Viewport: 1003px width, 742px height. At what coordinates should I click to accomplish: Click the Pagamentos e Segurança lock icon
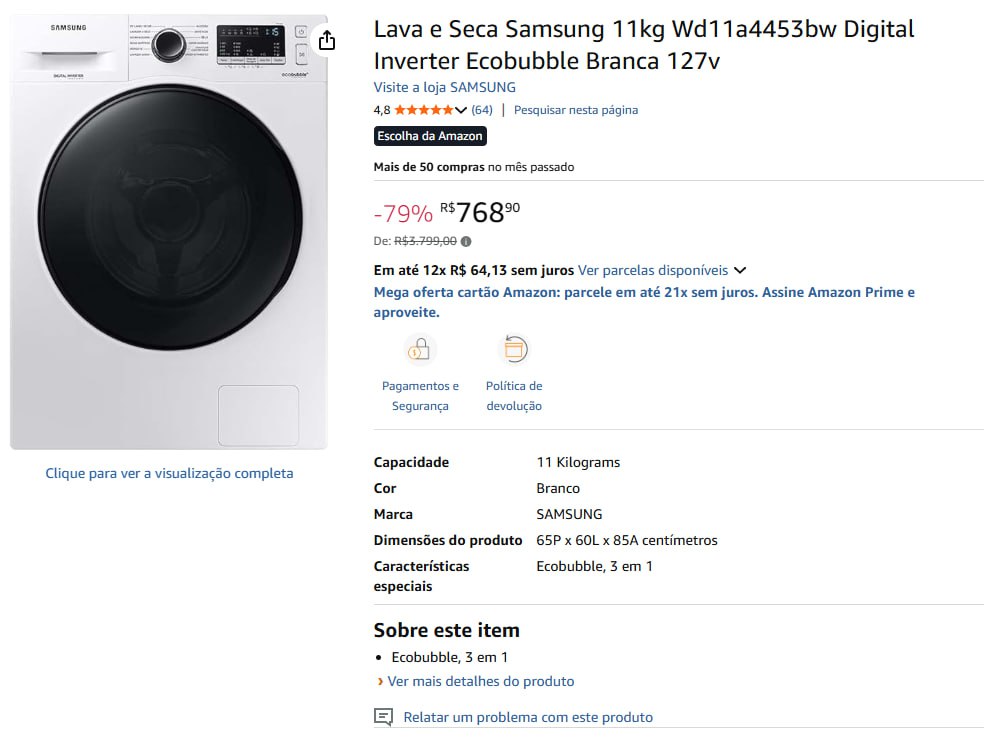click(x=419, y=349)
